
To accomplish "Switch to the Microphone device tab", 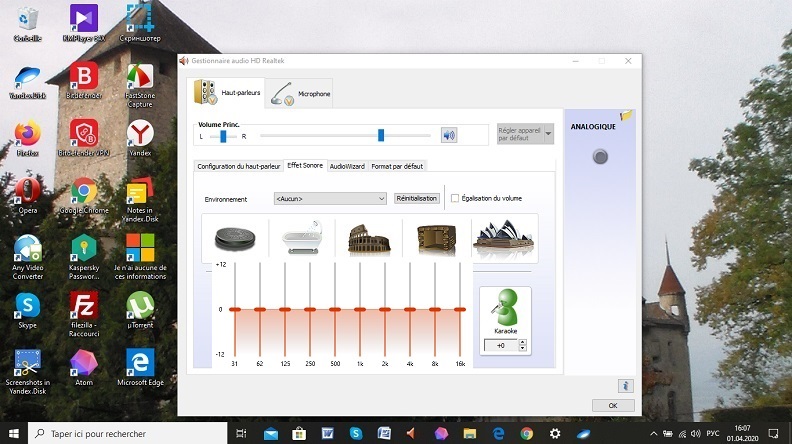I will click(x=300, y=94).
